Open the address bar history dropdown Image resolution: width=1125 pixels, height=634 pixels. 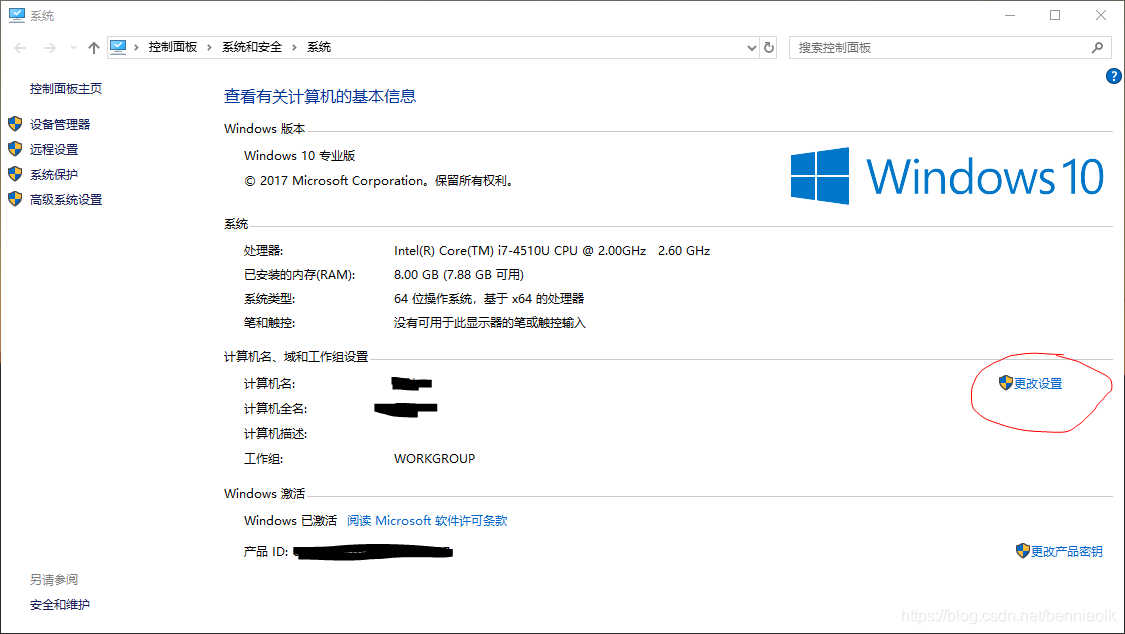point(751,47)
